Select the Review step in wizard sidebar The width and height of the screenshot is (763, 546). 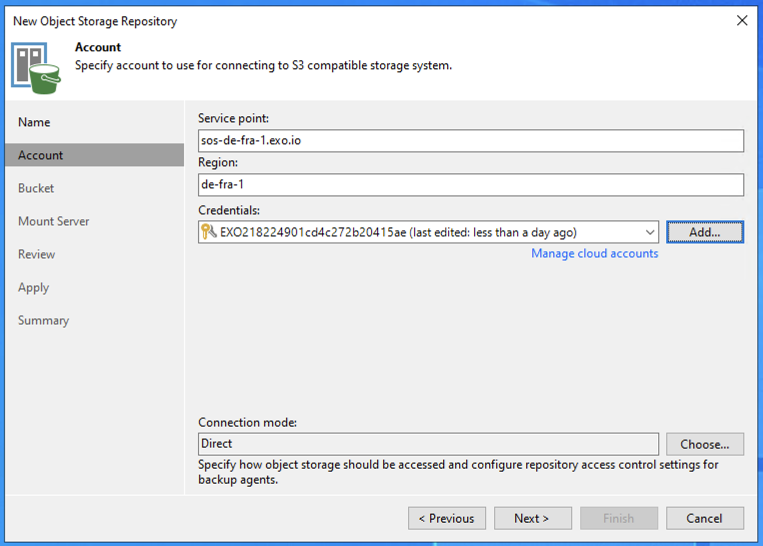pyautogui.click(x=37, y=254)
